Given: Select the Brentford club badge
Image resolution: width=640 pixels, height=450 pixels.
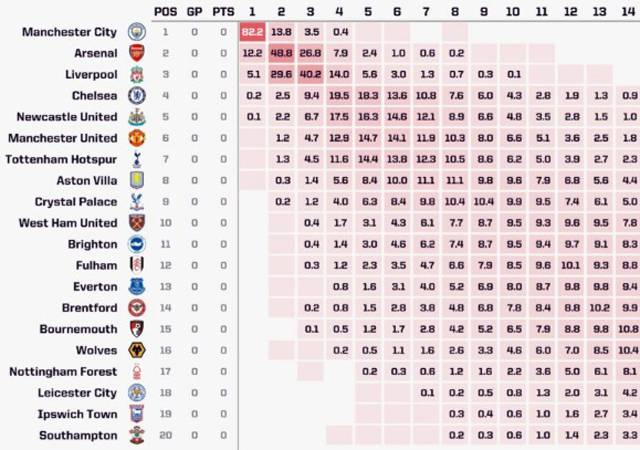Looking at the screenshot, I should (136, 308).
